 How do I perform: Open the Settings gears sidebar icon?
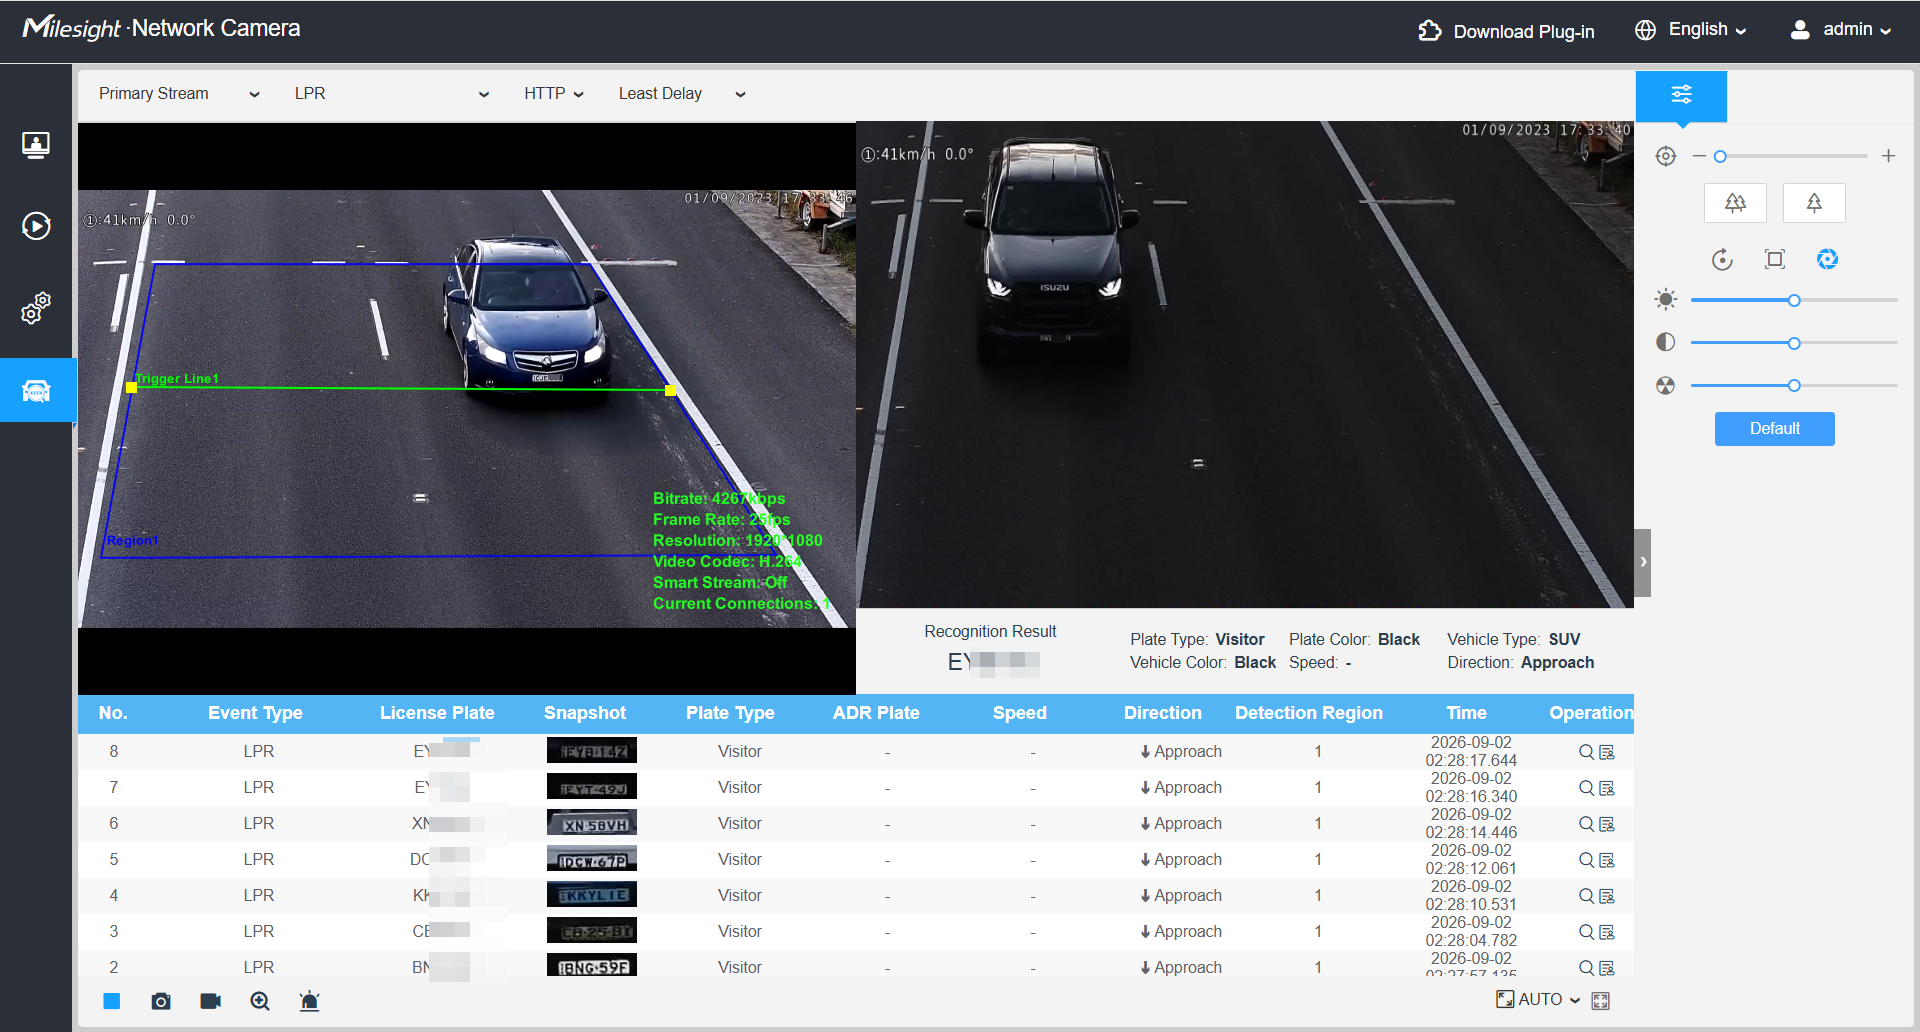click(36, 308)
